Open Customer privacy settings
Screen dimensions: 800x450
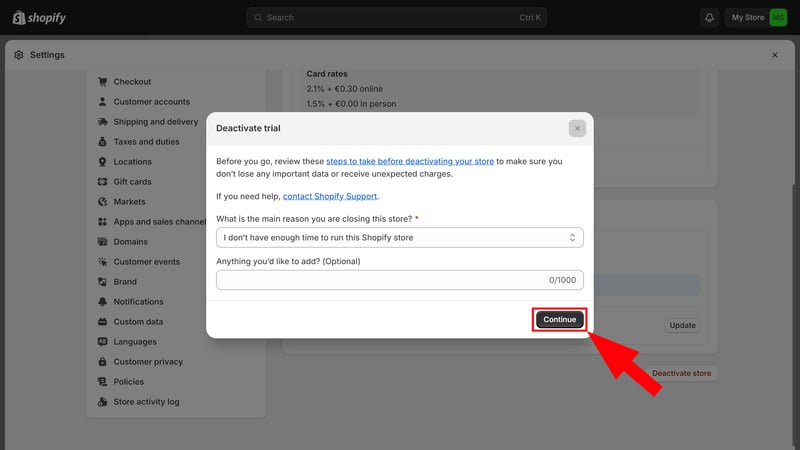pyautogui.click(x=148, y=362)
